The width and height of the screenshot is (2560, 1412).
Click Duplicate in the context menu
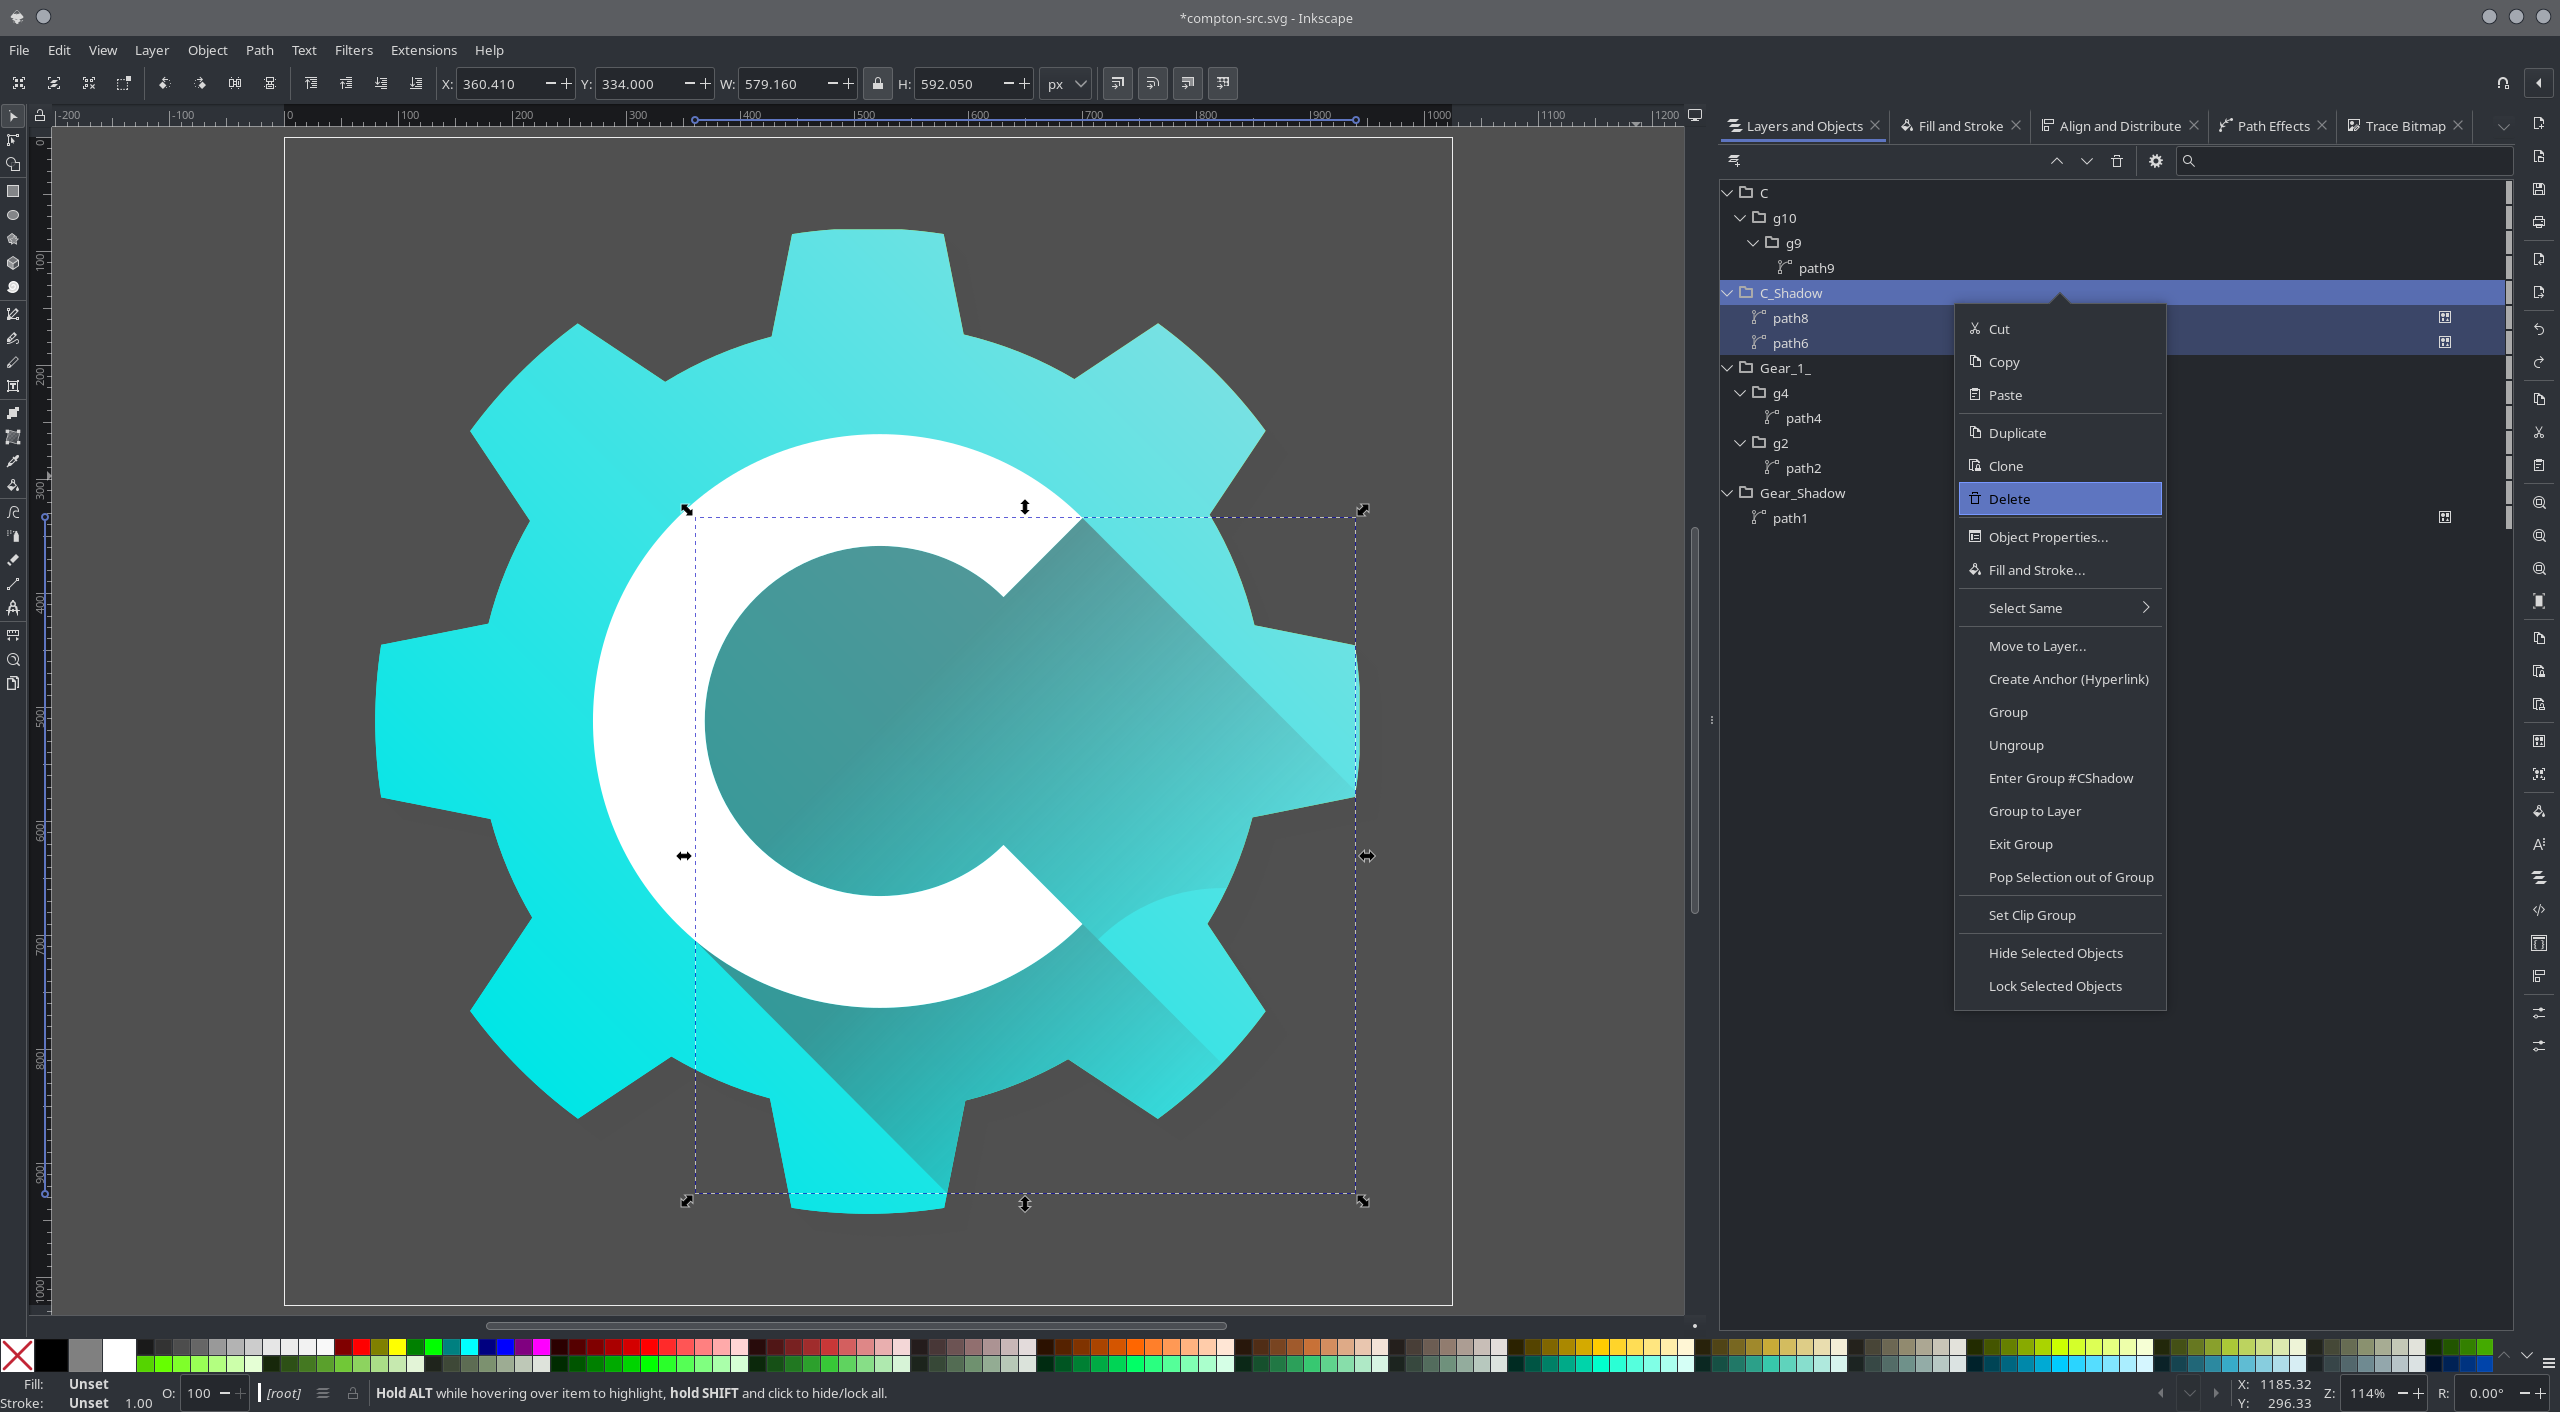click(x=2017, y=433)
